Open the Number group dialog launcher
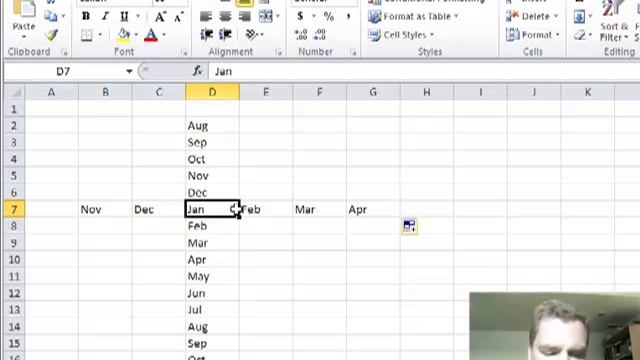Viewport: 640px width, 360px height. coord(353,52)
